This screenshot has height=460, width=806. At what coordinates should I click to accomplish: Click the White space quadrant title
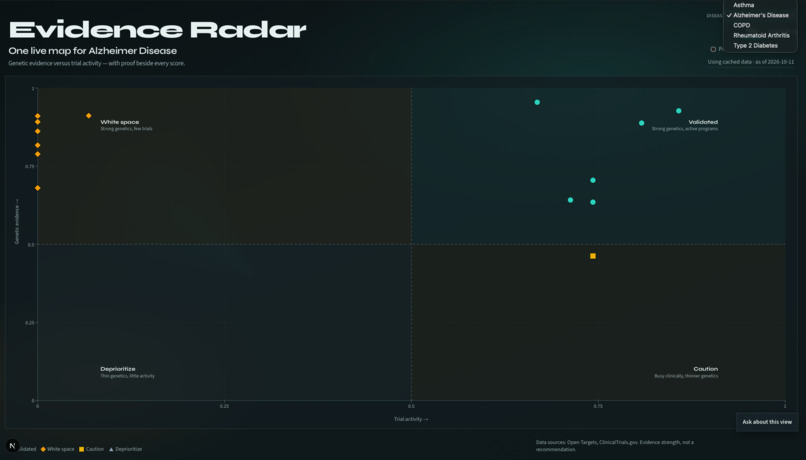120,122
